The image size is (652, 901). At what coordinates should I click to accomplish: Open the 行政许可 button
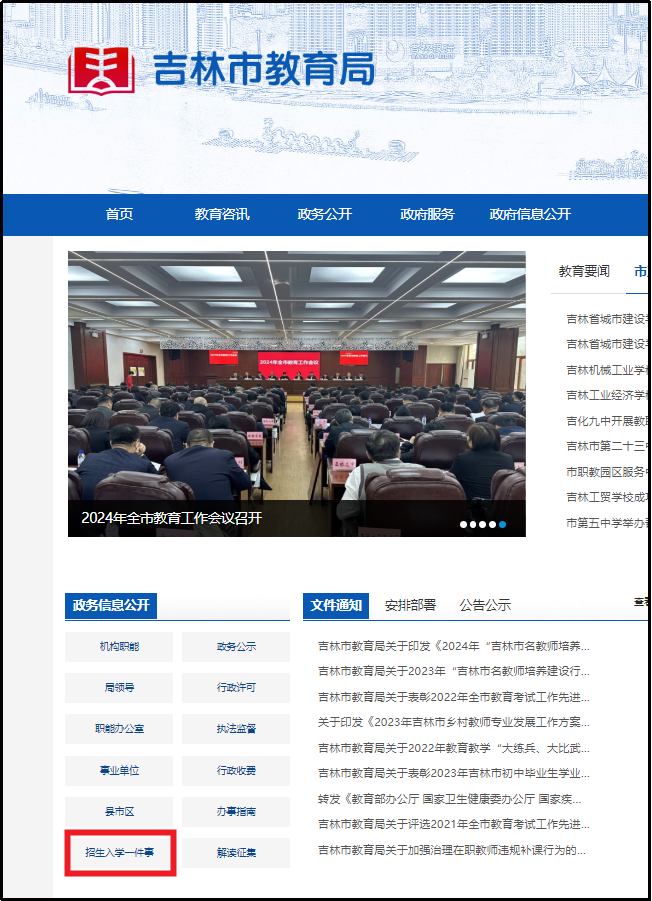pos(236,688)
